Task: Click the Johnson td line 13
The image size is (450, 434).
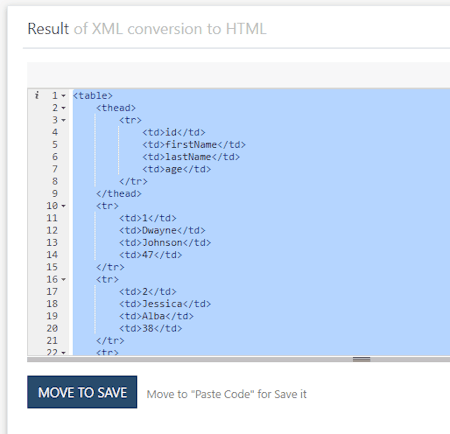Action: click(165, 243)
